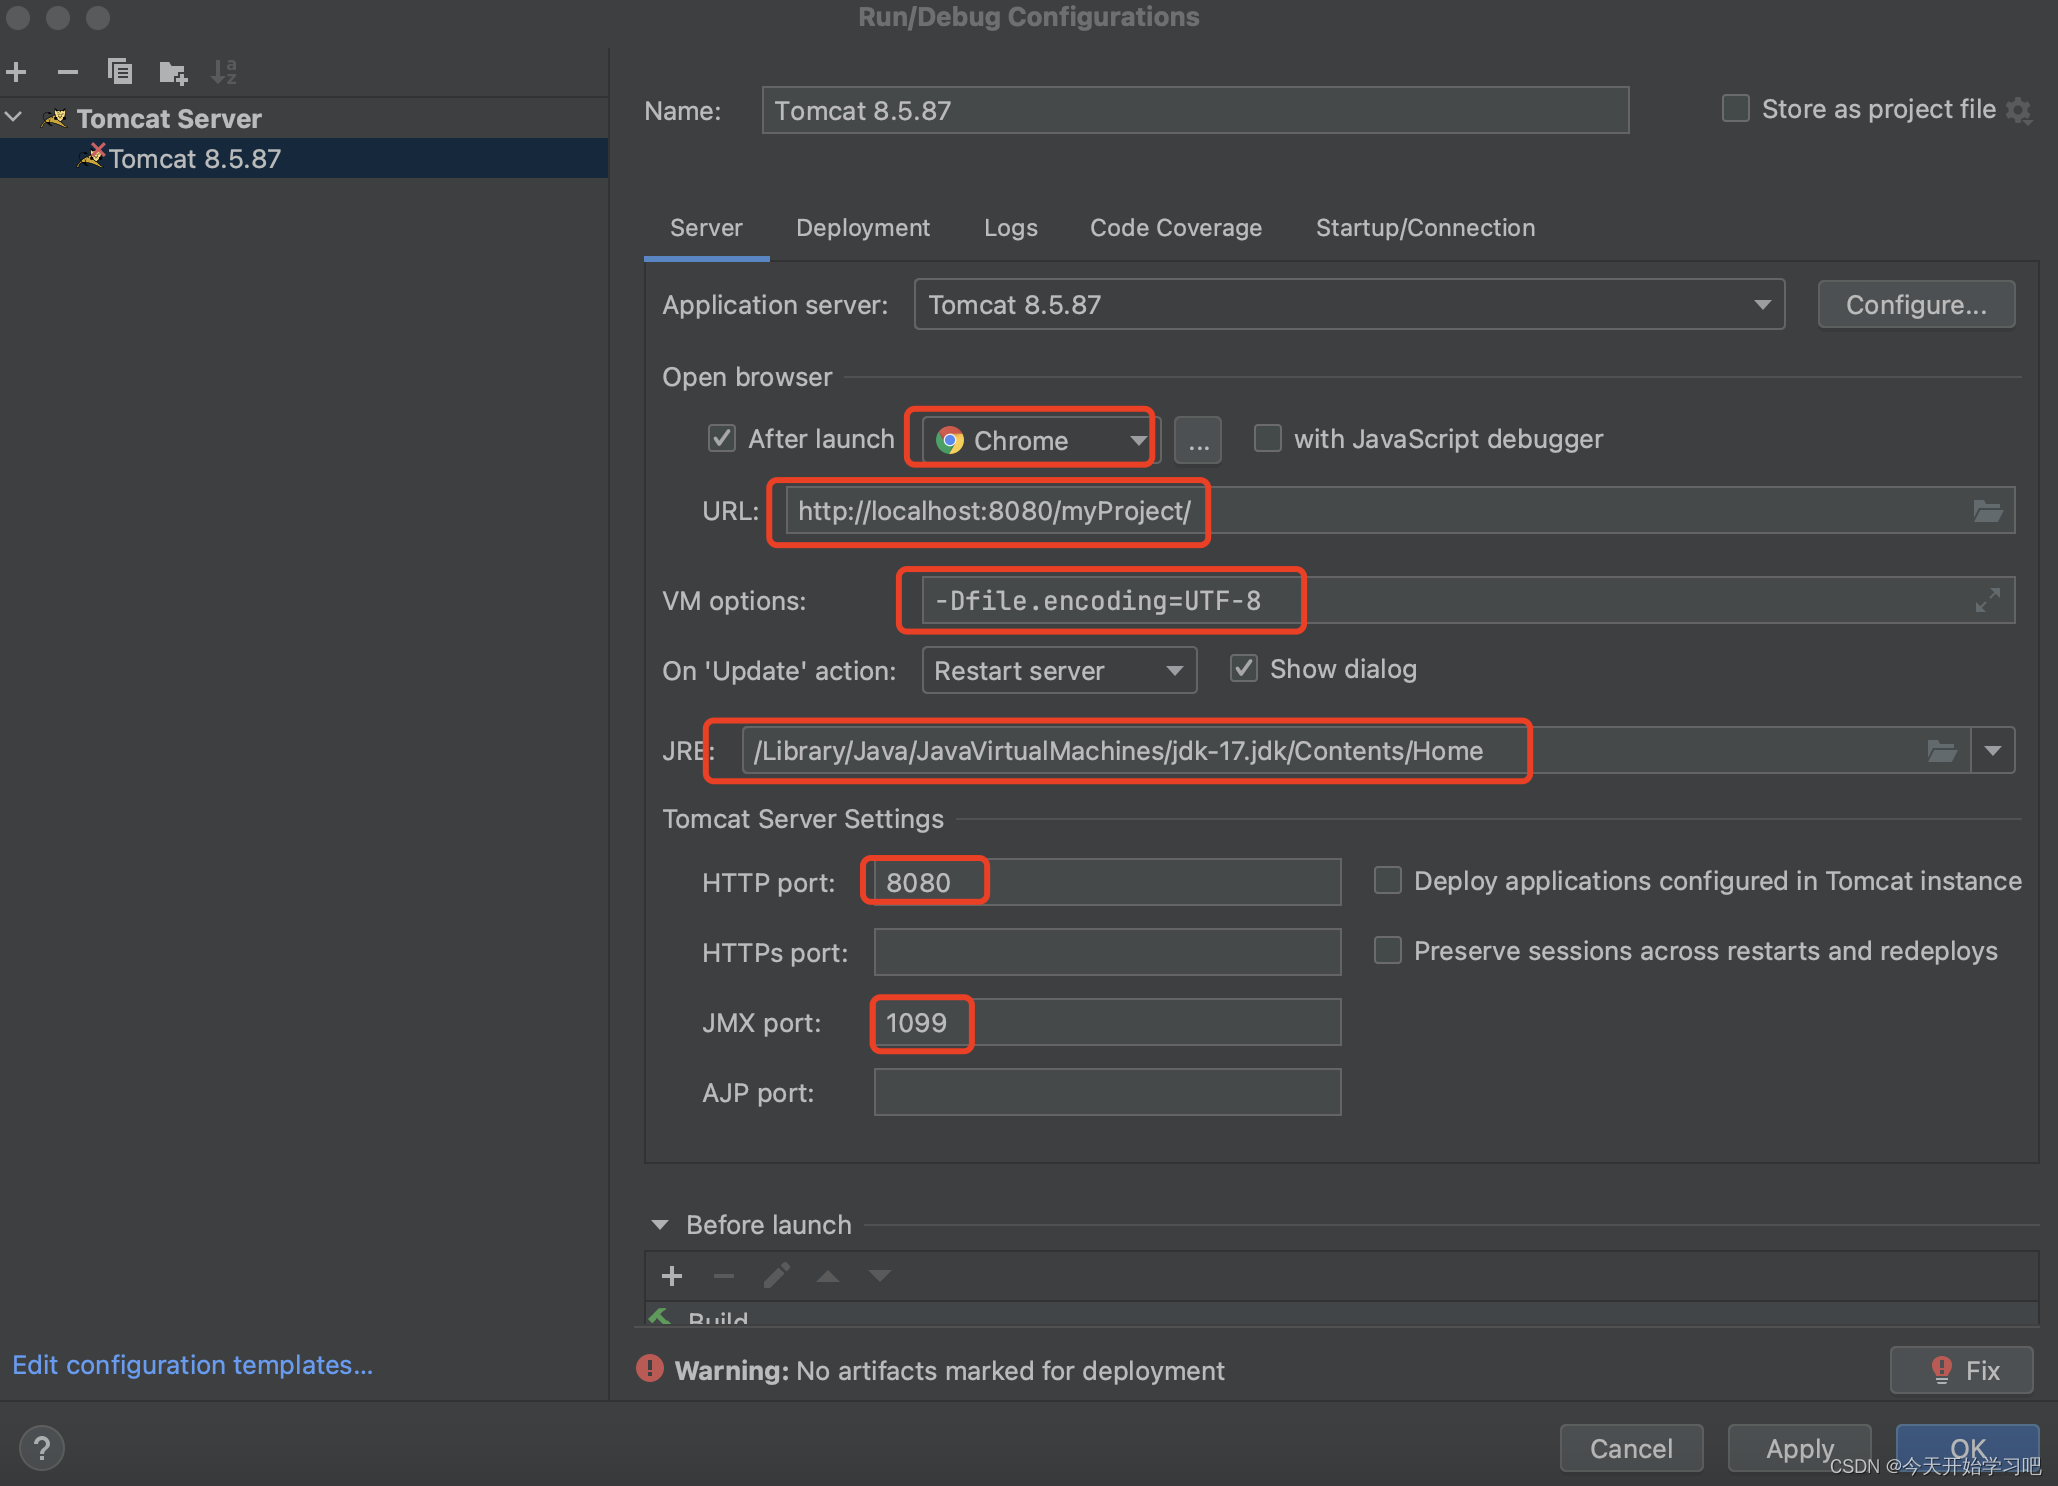Copy the selected configuration
The height and width of the screenshot is (1486, 2058).
[120, 72]
